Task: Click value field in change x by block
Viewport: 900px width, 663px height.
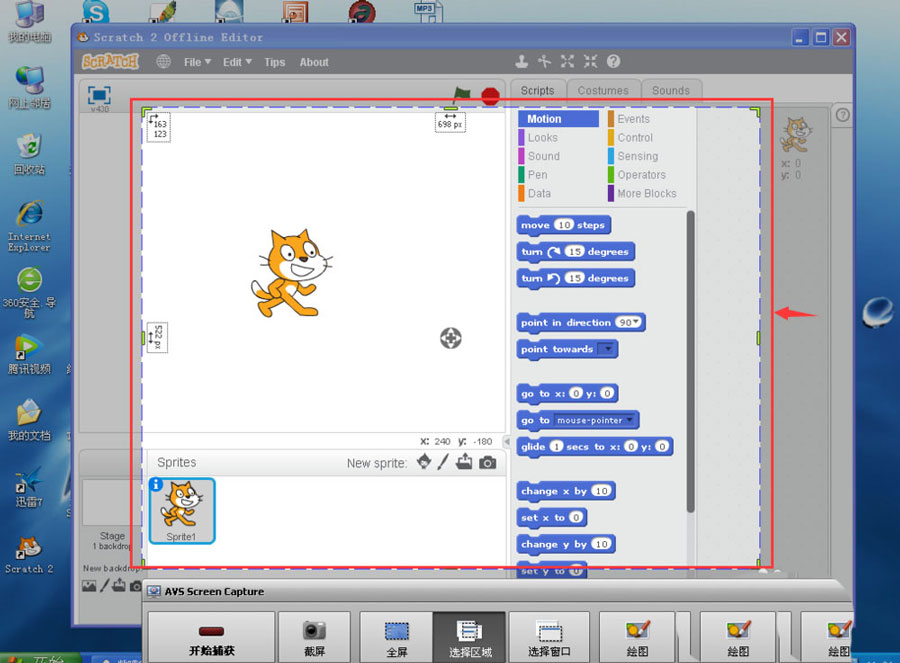Action: (601, 491)
